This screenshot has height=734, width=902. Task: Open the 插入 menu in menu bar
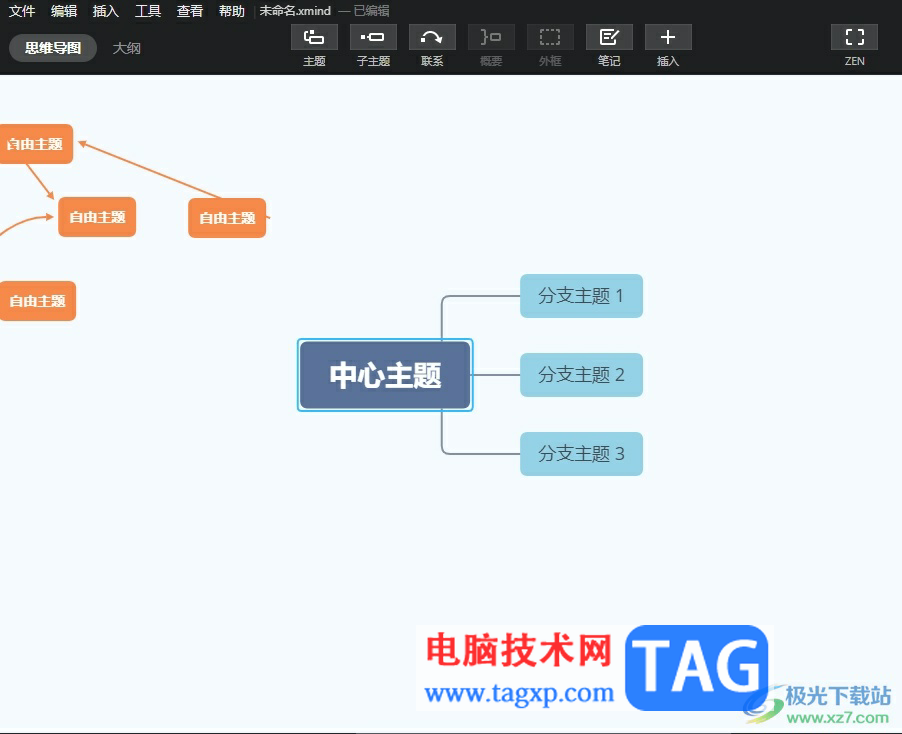(x=106, y=11)
